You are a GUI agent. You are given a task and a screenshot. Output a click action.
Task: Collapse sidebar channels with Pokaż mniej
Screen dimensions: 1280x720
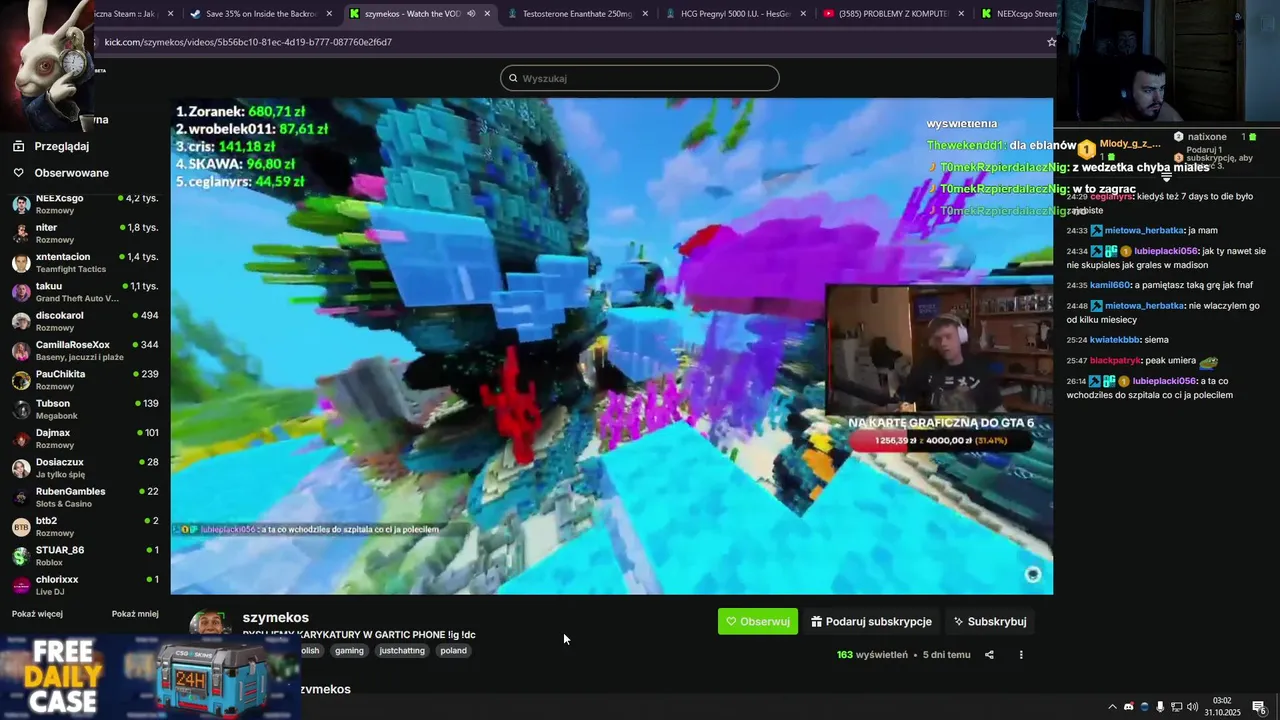pos(135,614)
